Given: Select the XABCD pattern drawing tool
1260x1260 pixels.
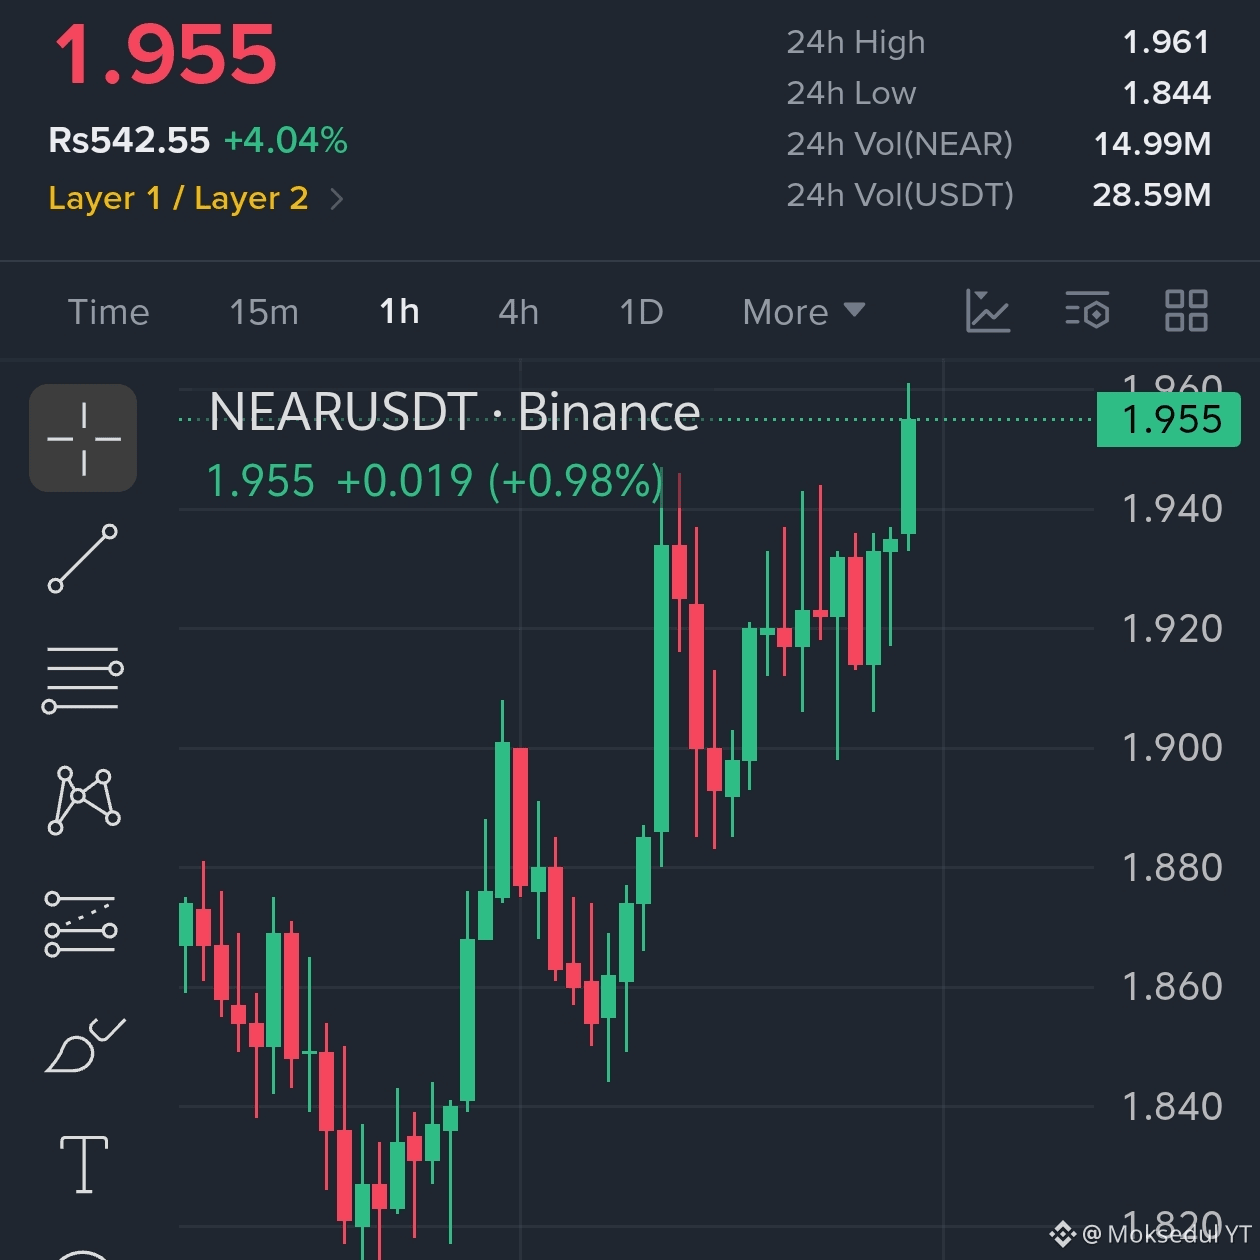Looking at the screenshot, I should pyautogui.click(x=83, y=800).
